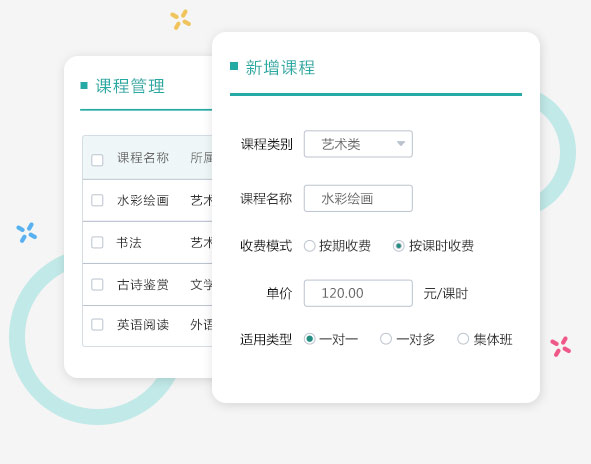Click the blue sparkle decoration on left
Viewport: 591px width, 464px height.
[26, 233]
